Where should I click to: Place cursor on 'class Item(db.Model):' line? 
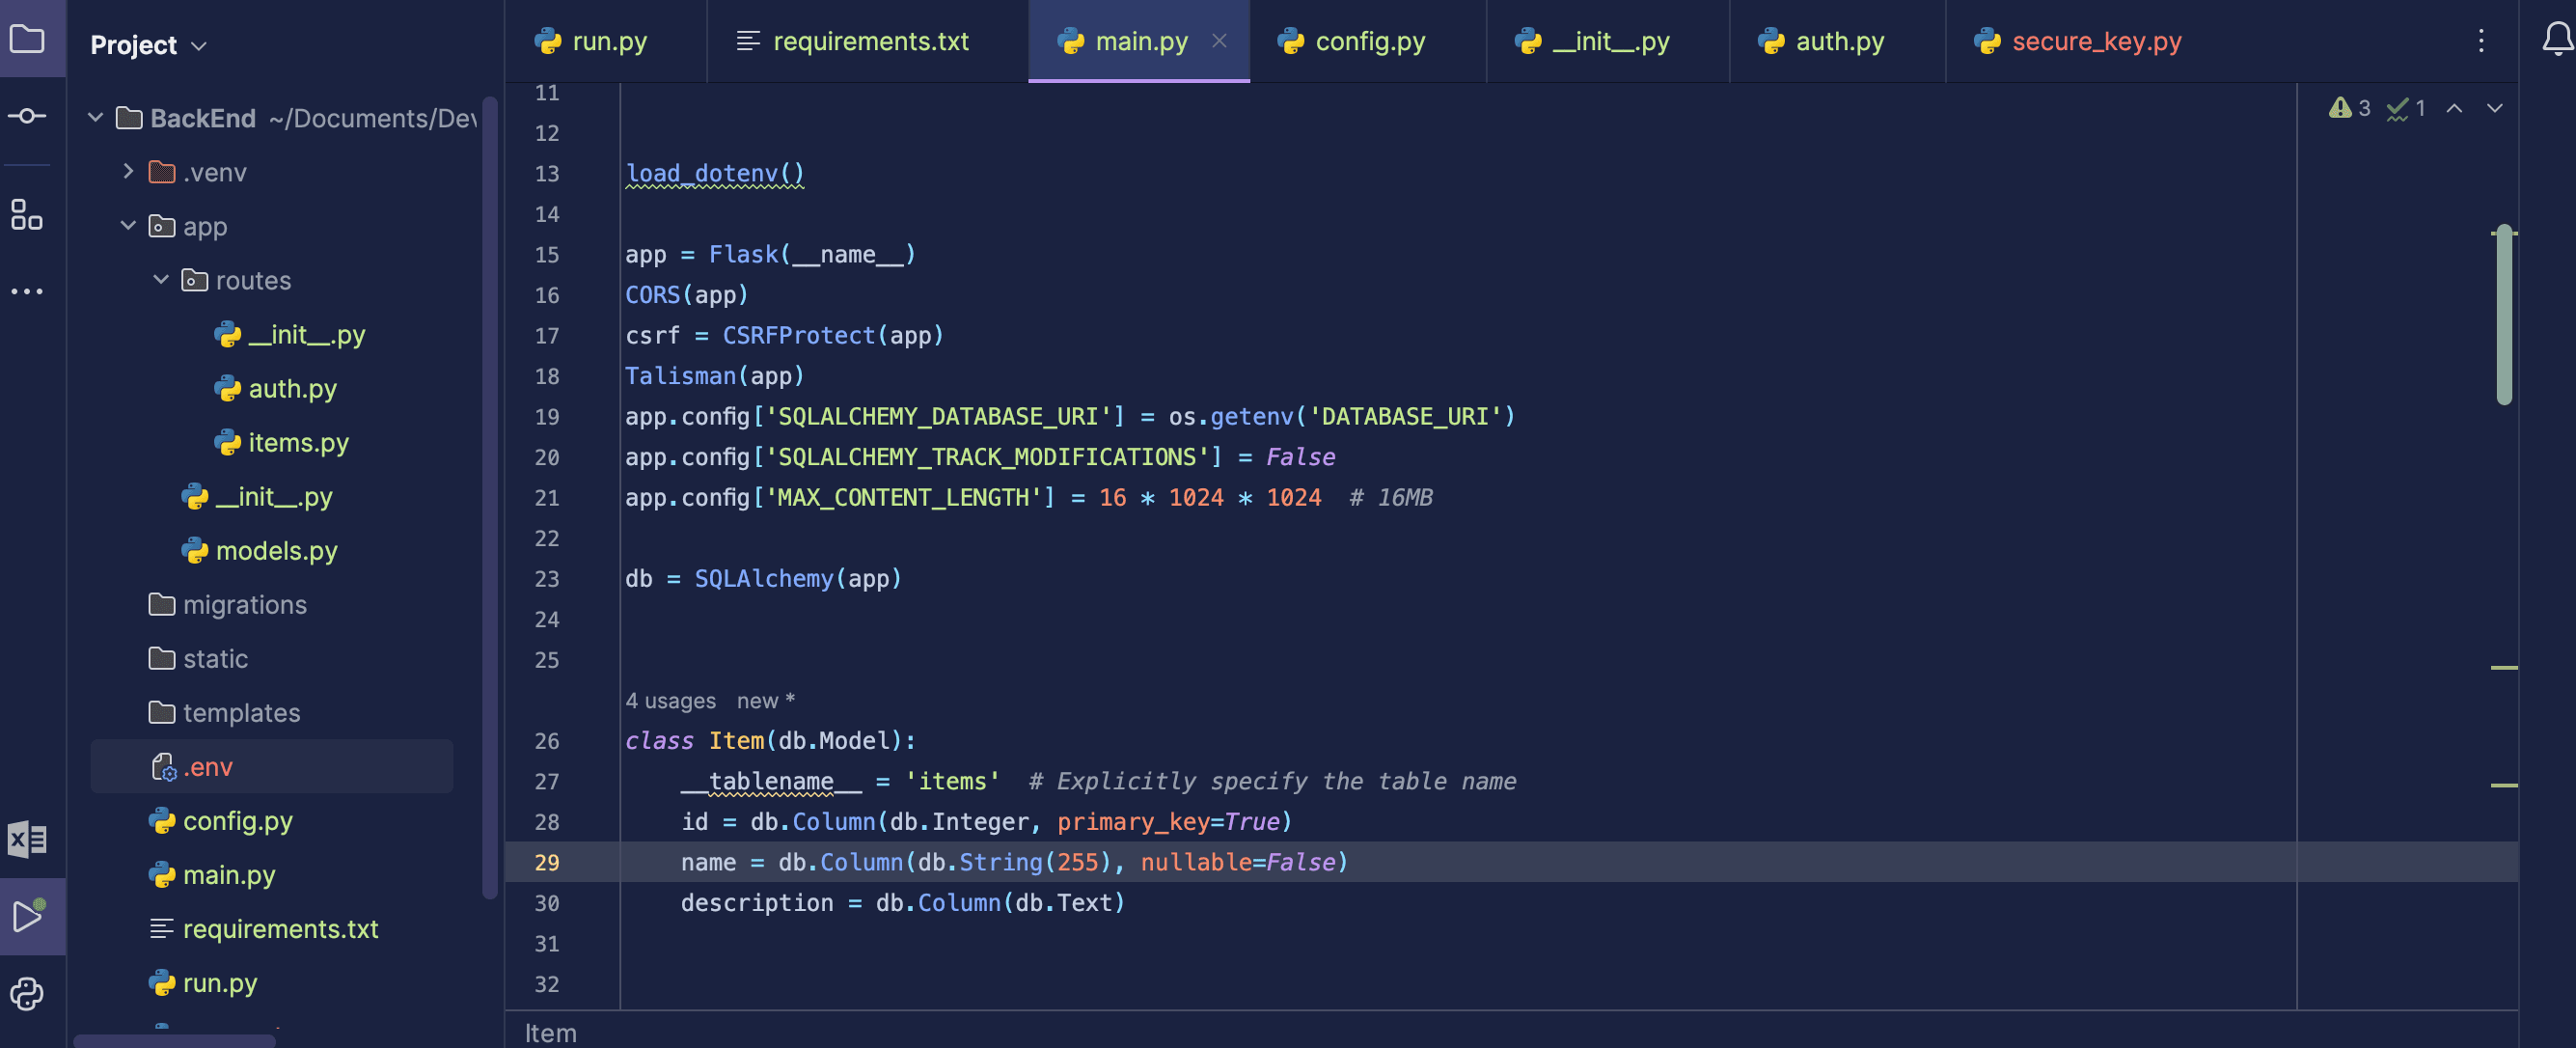click(770, 741)
